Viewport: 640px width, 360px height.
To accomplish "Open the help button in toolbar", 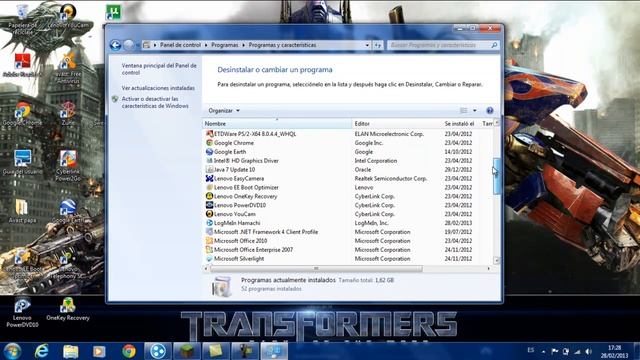I will pyautogui.click(x=490, y=111).
